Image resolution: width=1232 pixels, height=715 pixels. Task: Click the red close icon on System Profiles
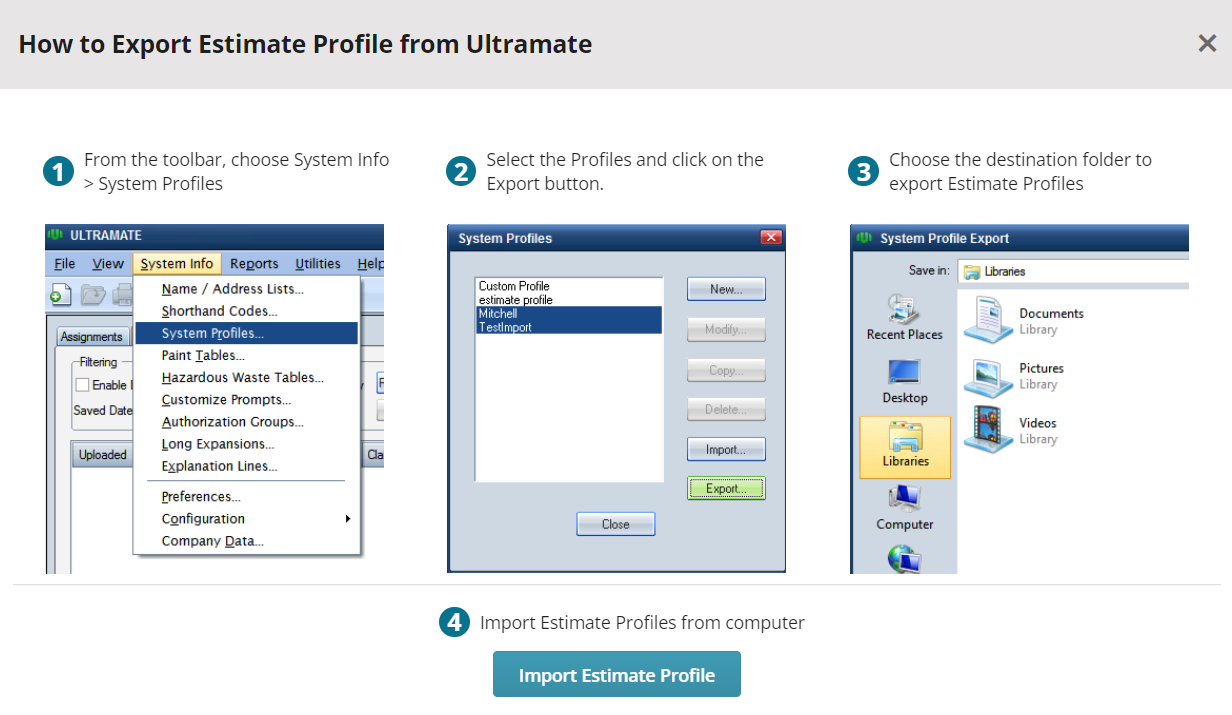(770, 238)
